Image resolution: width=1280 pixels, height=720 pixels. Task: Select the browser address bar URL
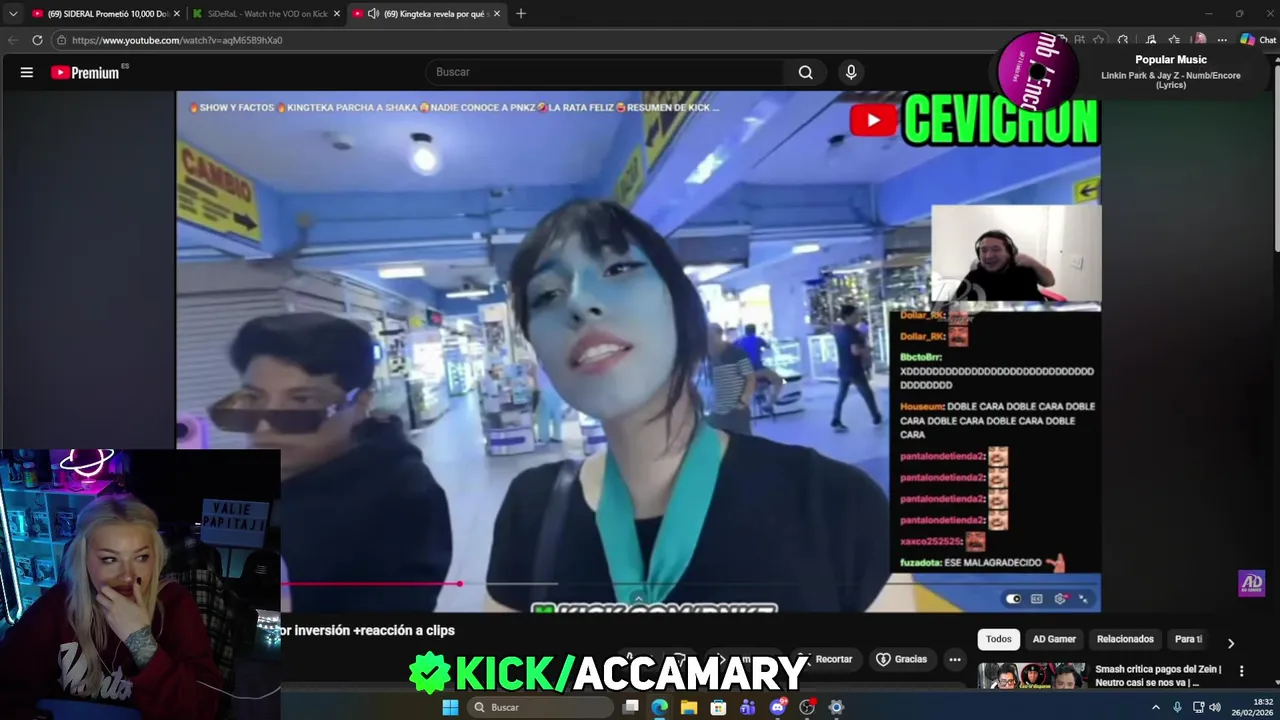[177, 40]
